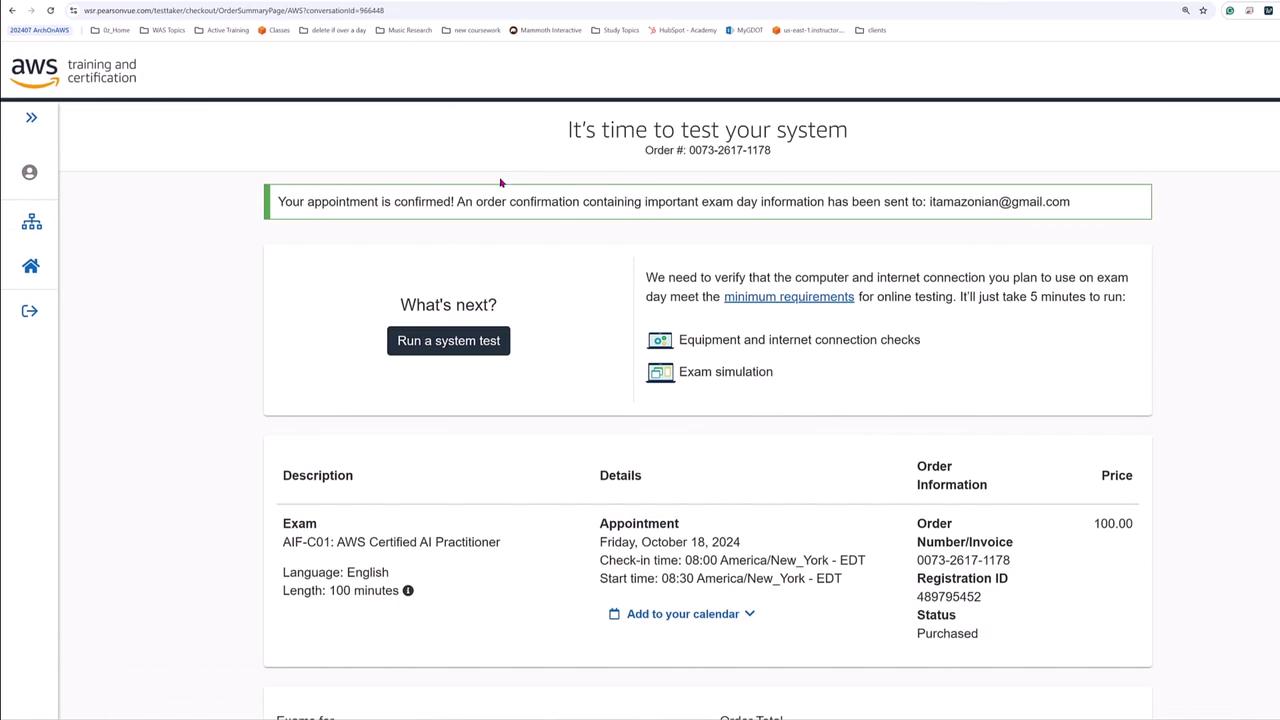Click 'Equipment and internet connection checks' text
The image size is (1280, 720).
click(799, 340)
